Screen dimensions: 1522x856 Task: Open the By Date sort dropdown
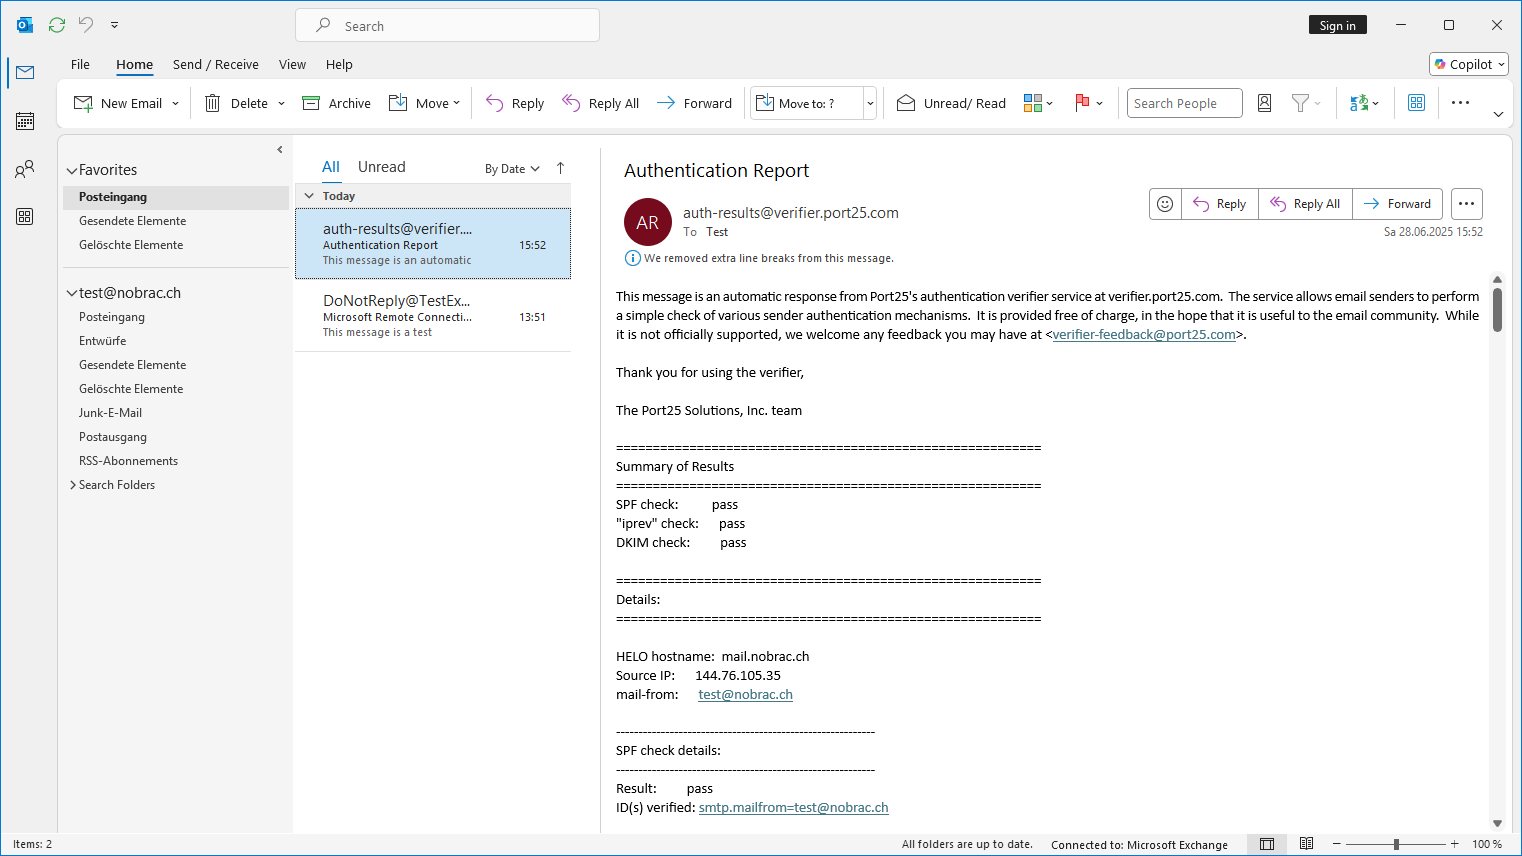click(512, 168)
